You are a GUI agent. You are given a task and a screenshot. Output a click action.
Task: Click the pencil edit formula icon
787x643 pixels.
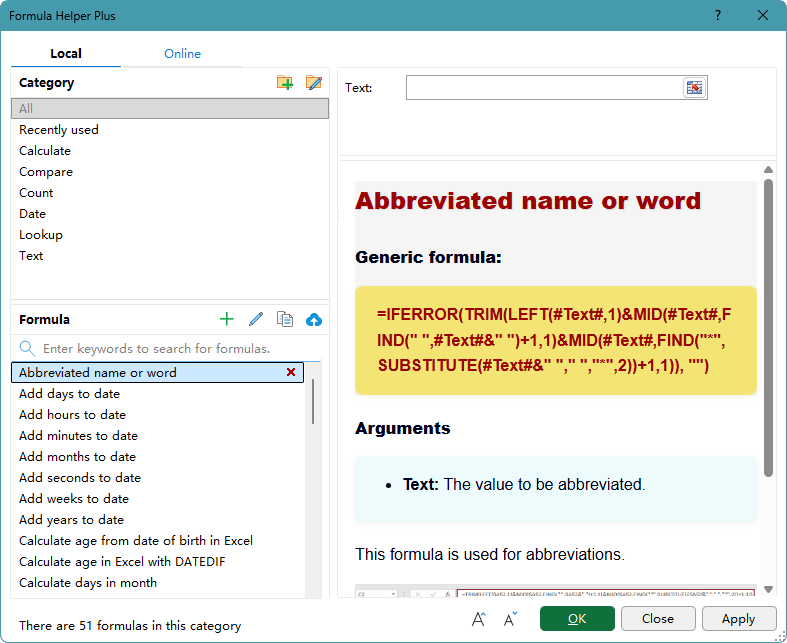(256, 319)
